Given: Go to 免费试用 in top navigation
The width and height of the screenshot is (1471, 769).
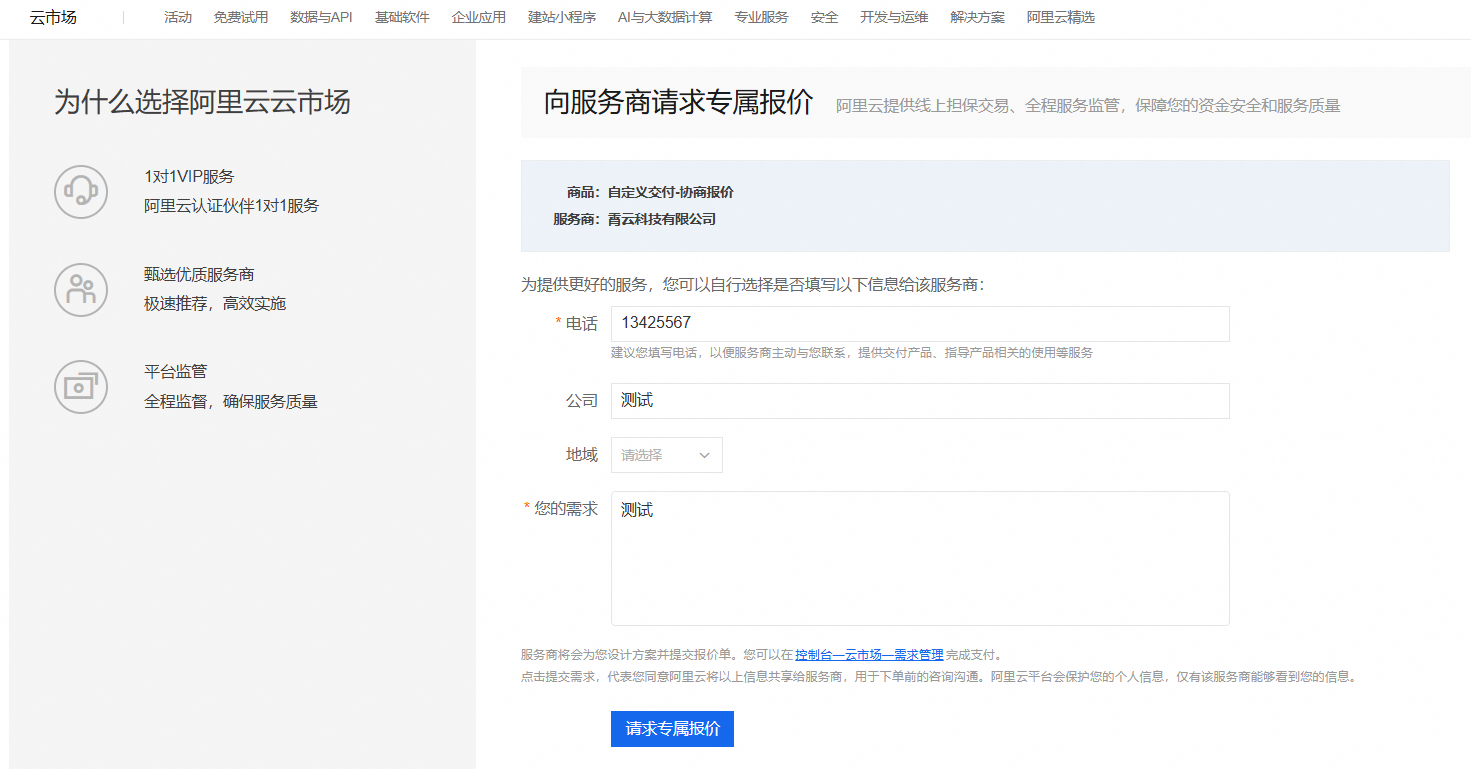Looking at the screenshot, I should click(x=241, y=17).
